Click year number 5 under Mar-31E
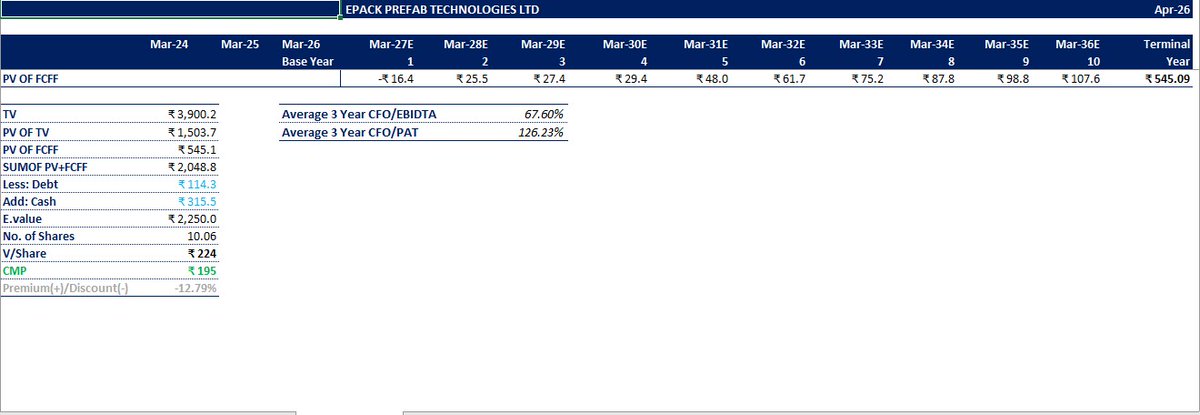Screen dimensions: 1200x415 [726, 62]
